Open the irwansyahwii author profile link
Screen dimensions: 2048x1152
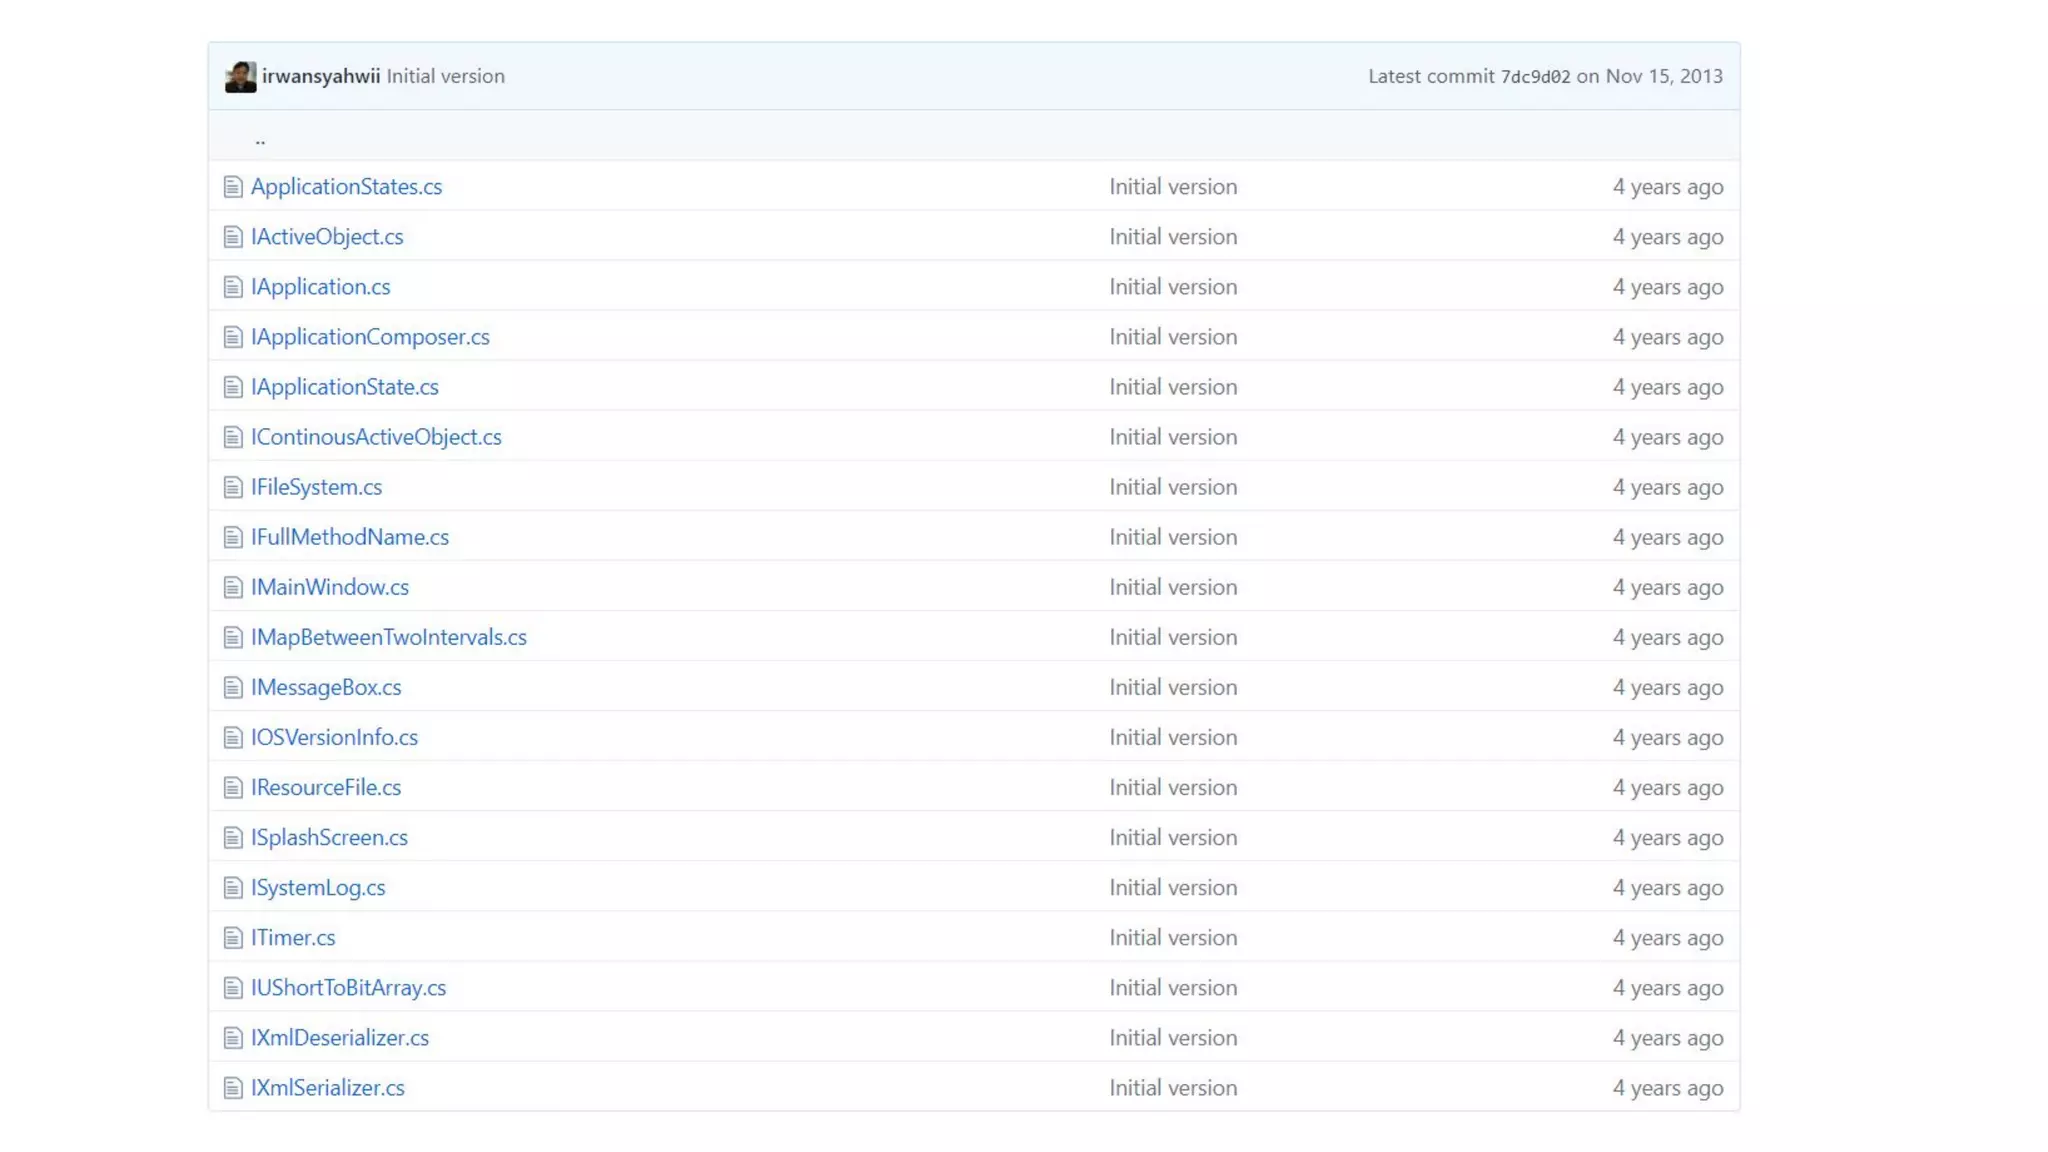(x=320, y=76)
